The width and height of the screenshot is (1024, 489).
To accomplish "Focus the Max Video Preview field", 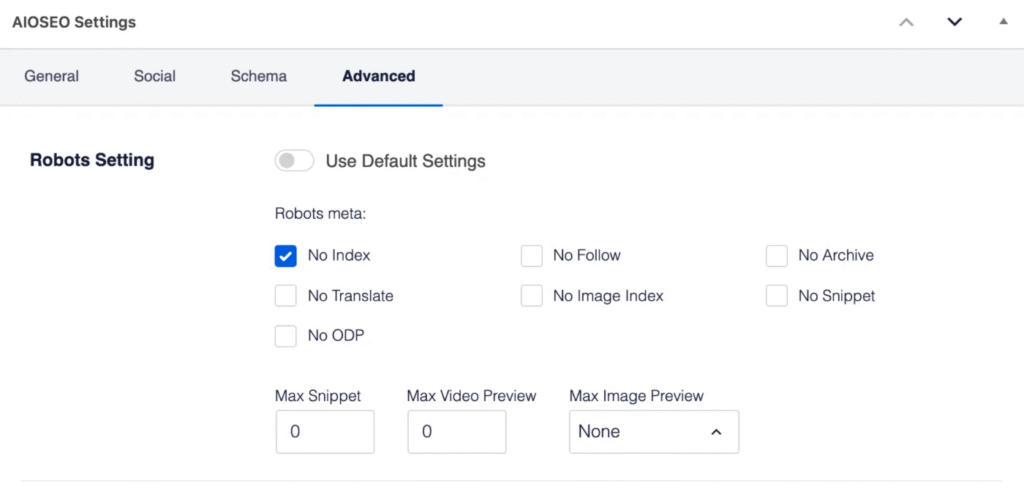I will tap(457, 432).
